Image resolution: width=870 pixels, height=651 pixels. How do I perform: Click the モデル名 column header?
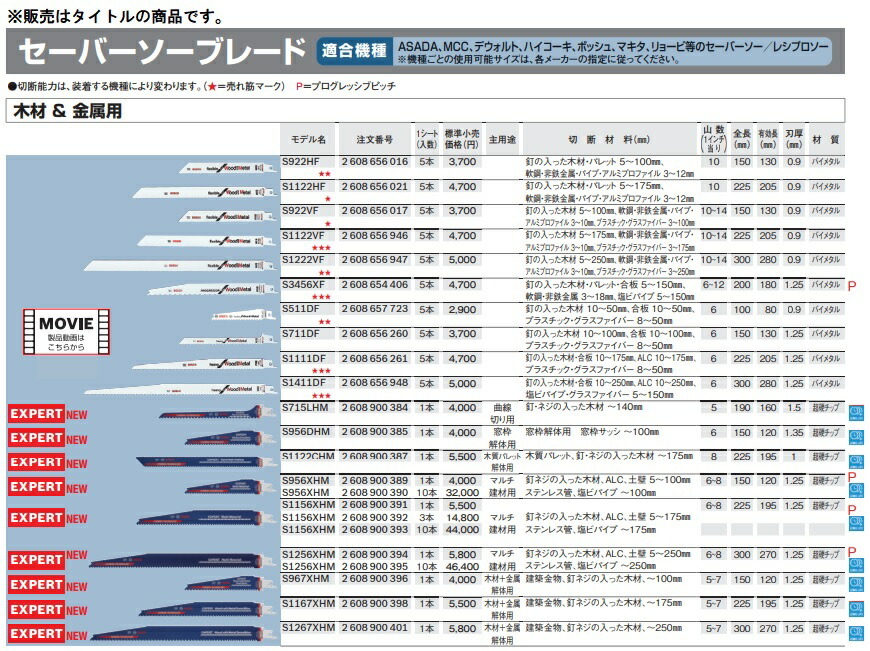308,140
